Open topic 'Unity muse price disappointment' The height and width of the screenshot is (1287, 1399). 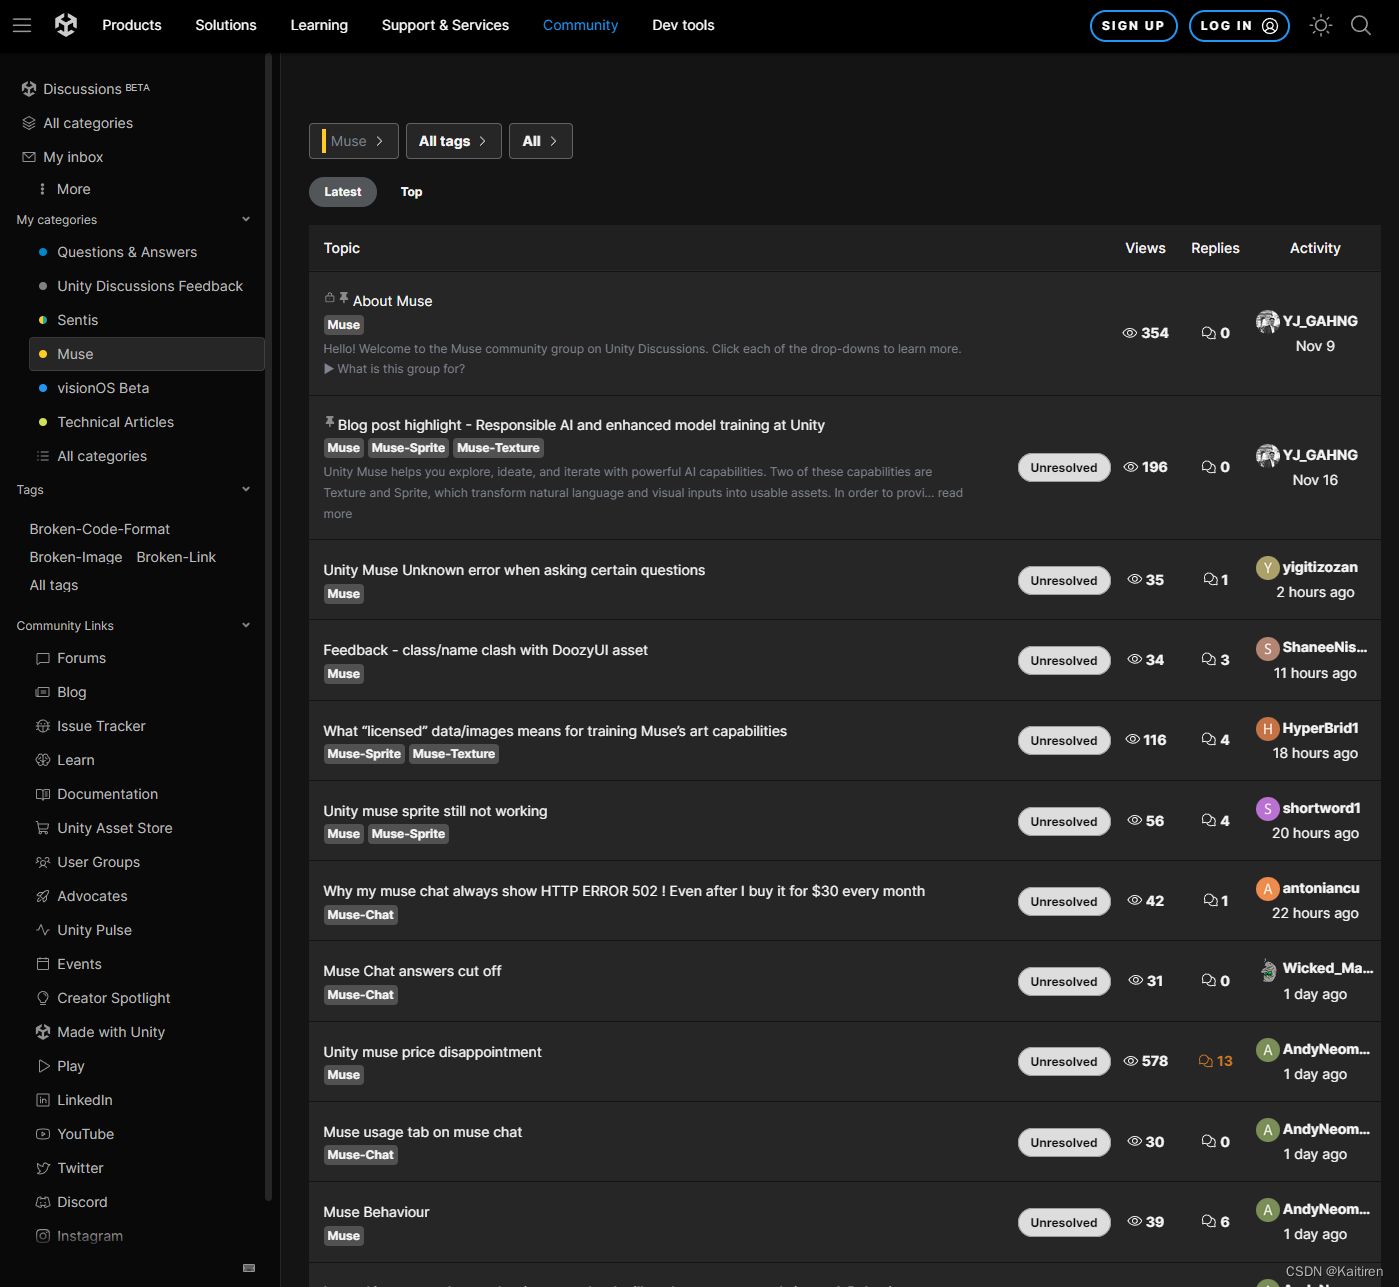[x=432, y=1052]
